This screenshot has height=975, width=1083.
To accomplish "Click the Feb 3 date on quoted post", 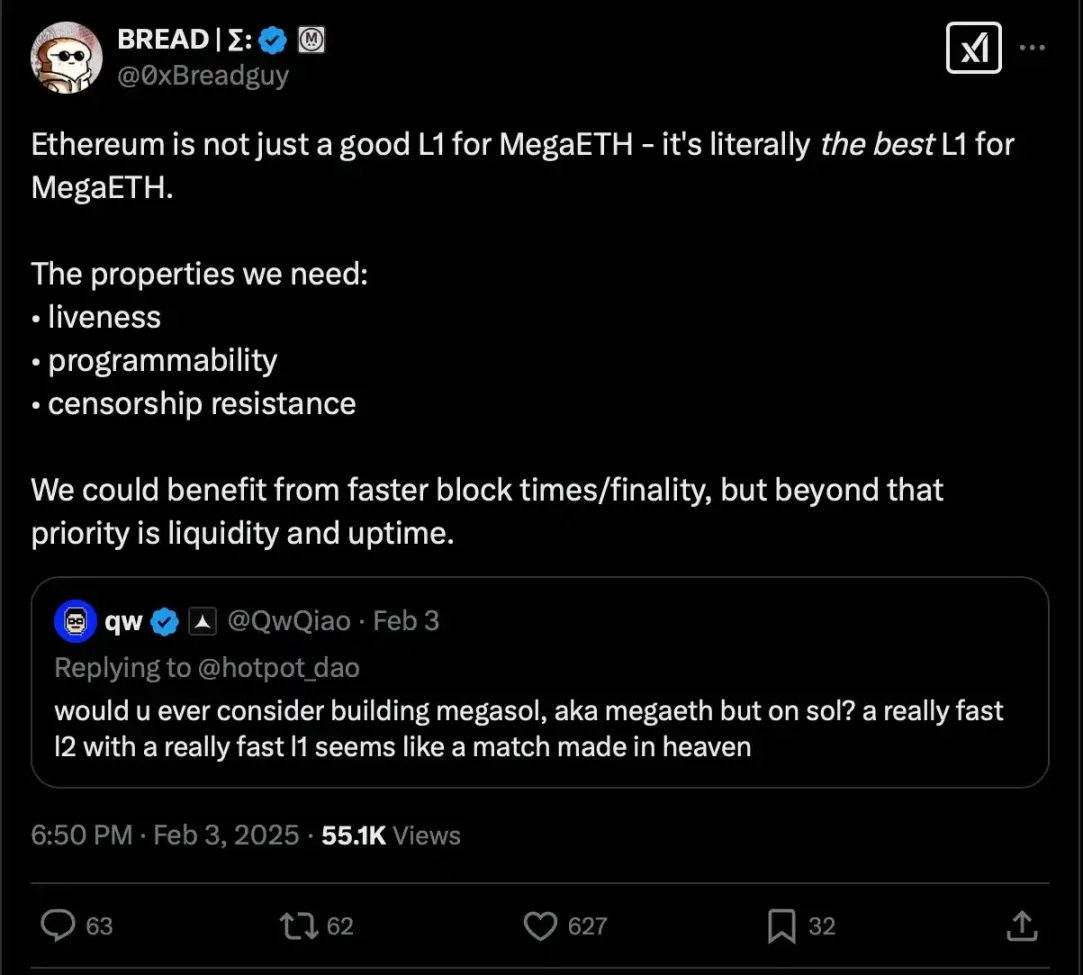I will [406, 622].
